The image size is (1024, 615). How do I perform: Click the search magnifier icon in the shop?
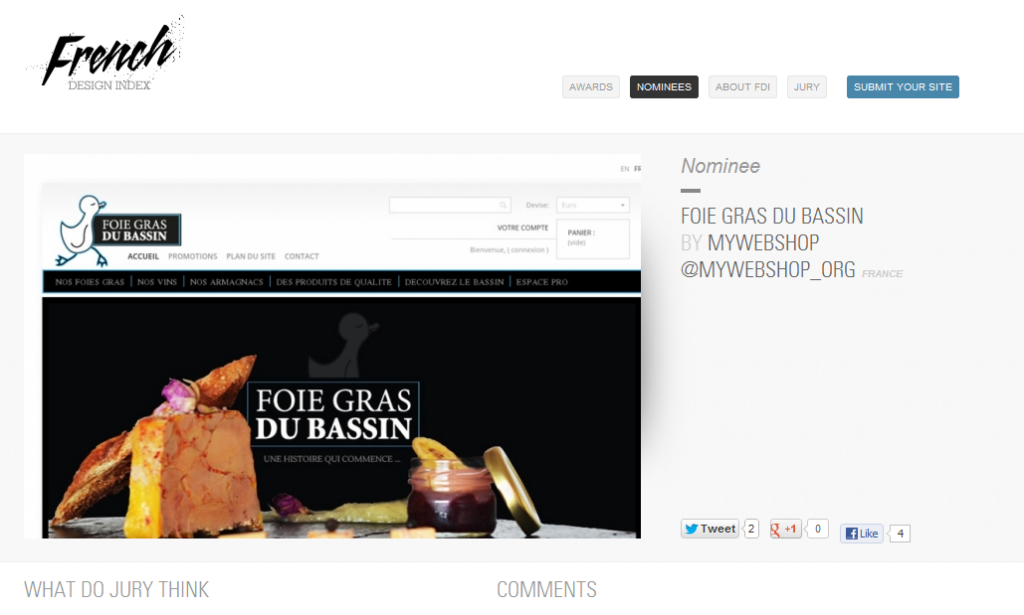(x=503, y=205)
